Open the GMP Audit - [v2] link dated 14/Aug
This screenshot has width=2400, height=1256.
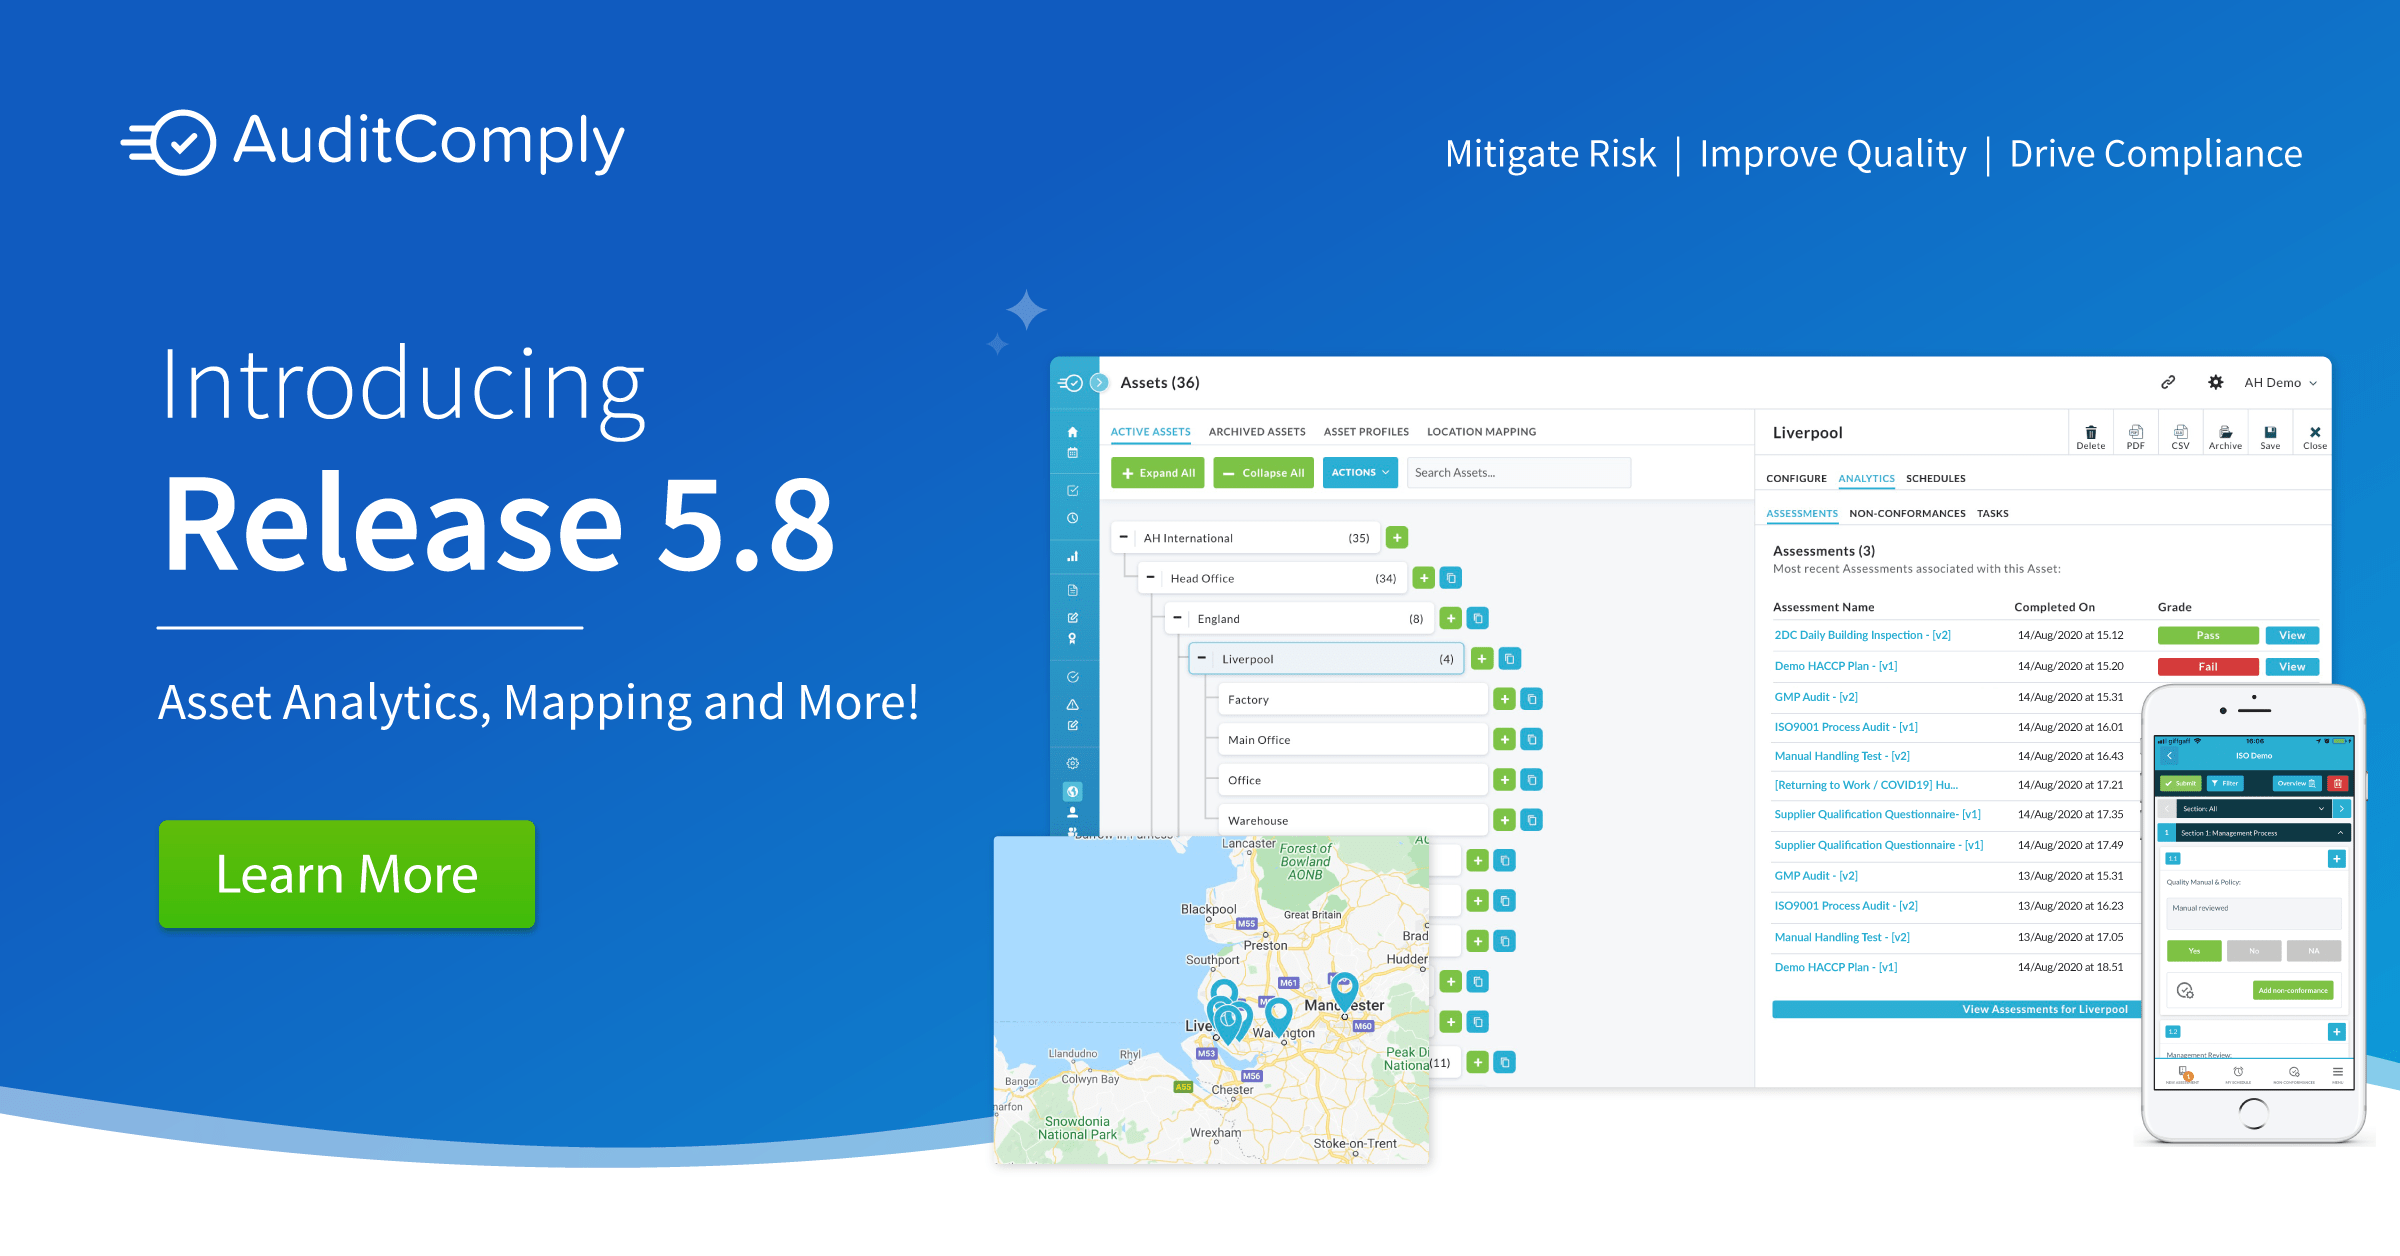1816,697
